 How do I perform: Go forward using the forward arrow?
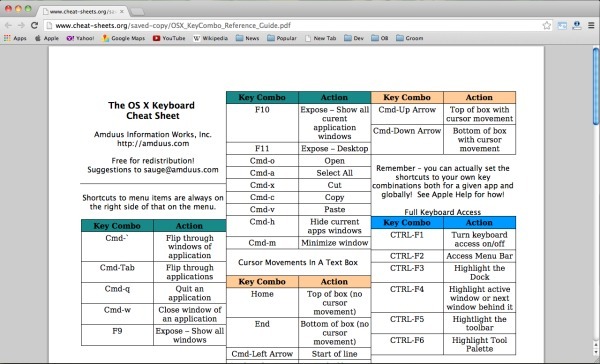[x=21, y=25]
